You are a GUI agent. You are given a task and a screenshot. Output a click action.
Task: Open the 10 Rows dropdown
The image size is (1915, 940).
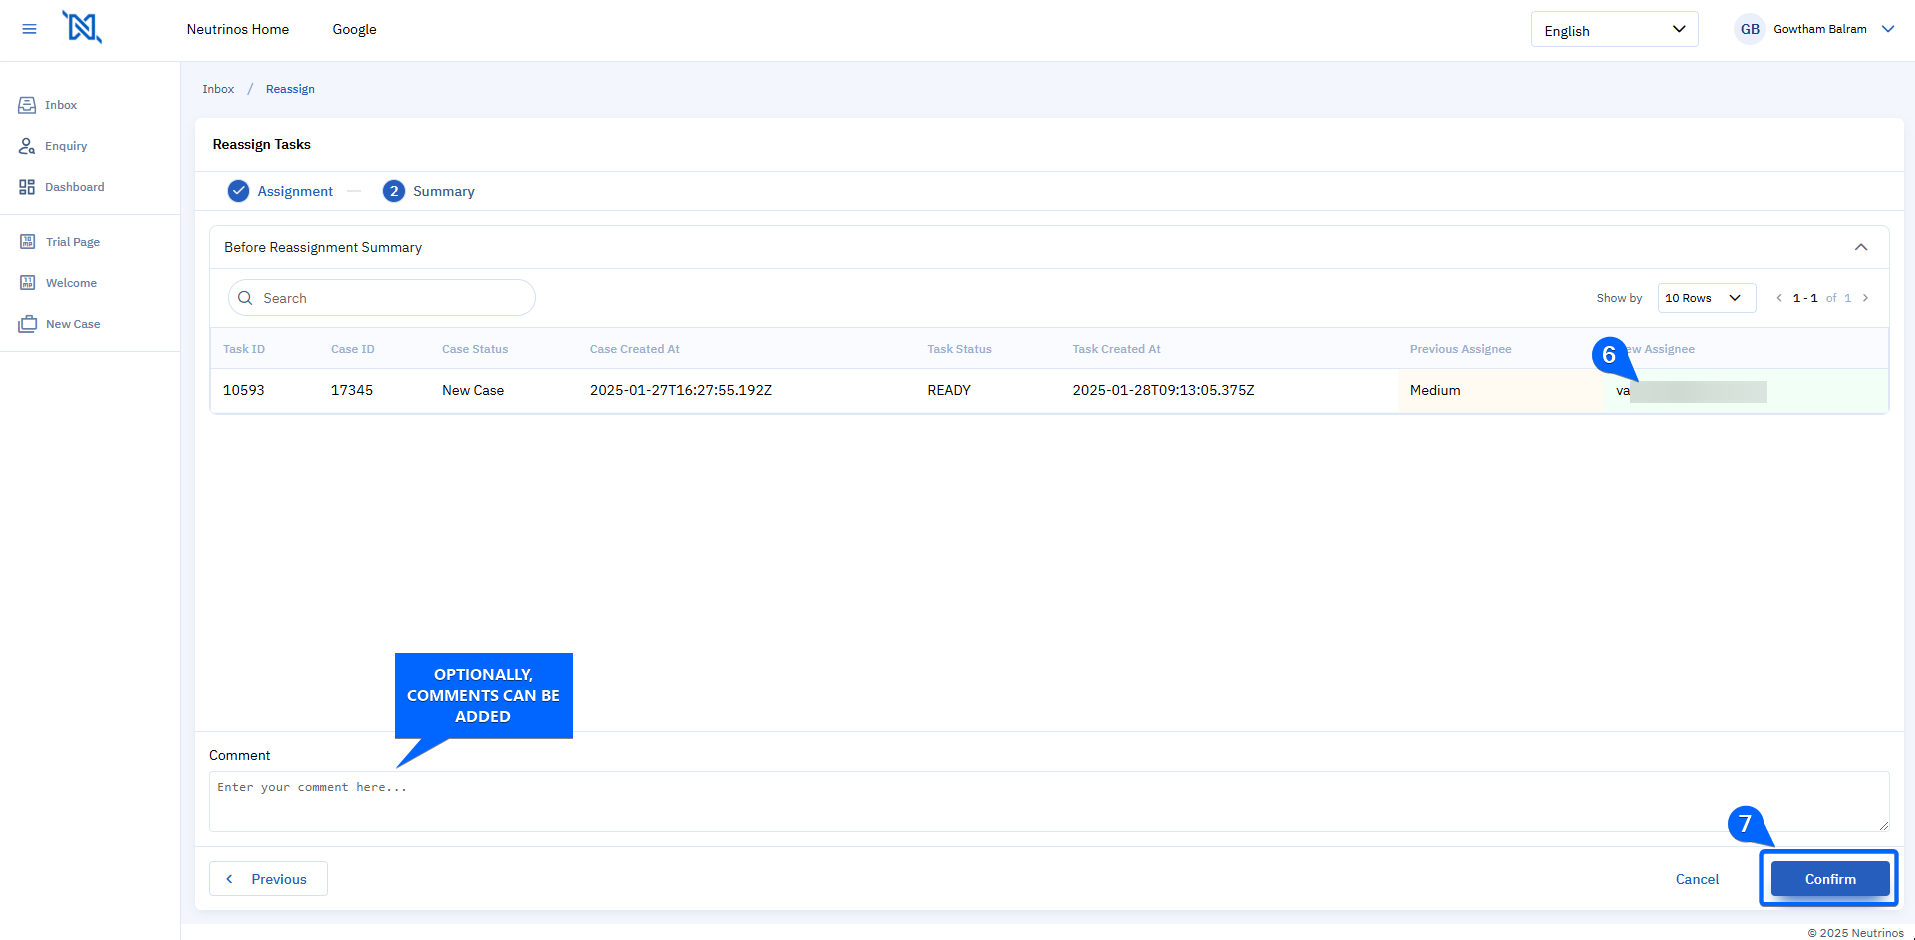[x=1706, y=298]
